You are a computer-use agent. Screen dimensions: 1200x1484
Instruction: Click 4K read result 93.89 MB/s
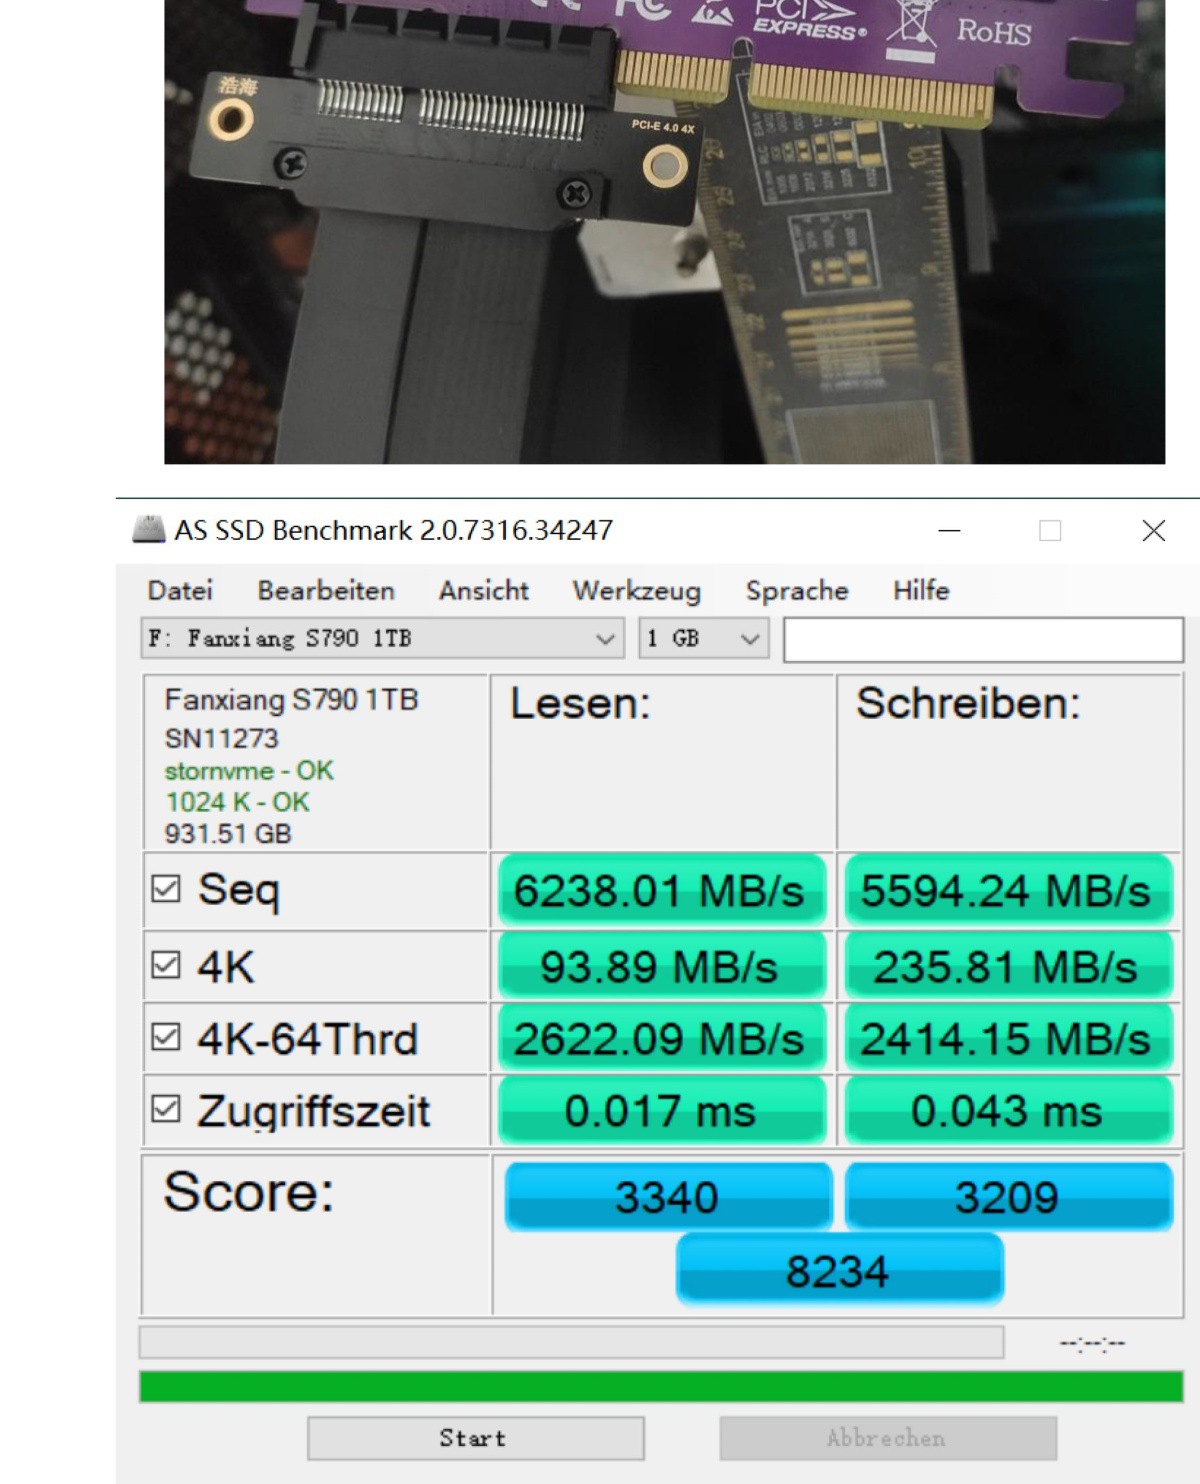[661, 966]
